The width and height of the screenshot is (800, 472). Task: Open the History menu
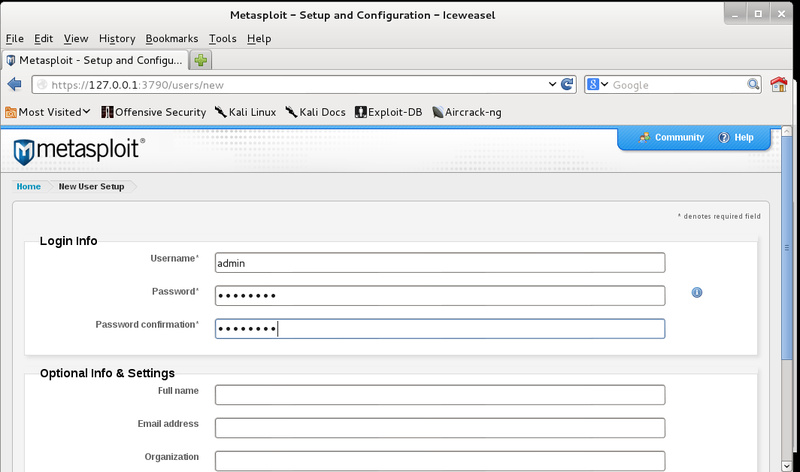click(x=117, y=39)
